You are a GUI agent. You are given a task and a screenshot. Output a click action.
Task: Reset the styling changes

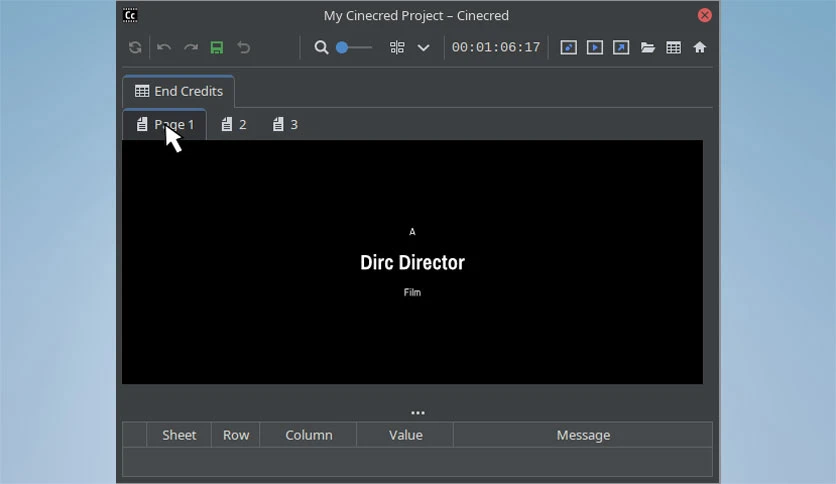tap(244, 47)
